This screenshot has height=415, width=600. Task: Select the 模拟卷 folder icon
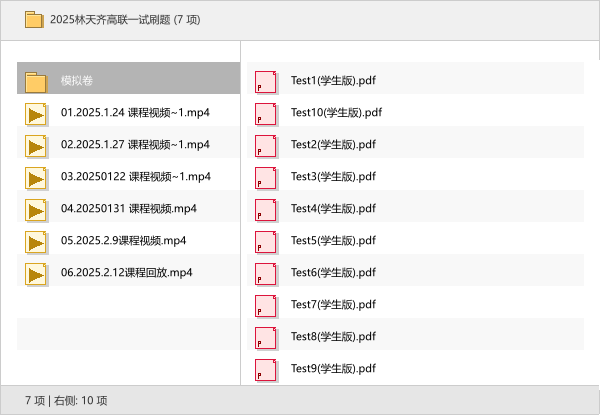37,81
